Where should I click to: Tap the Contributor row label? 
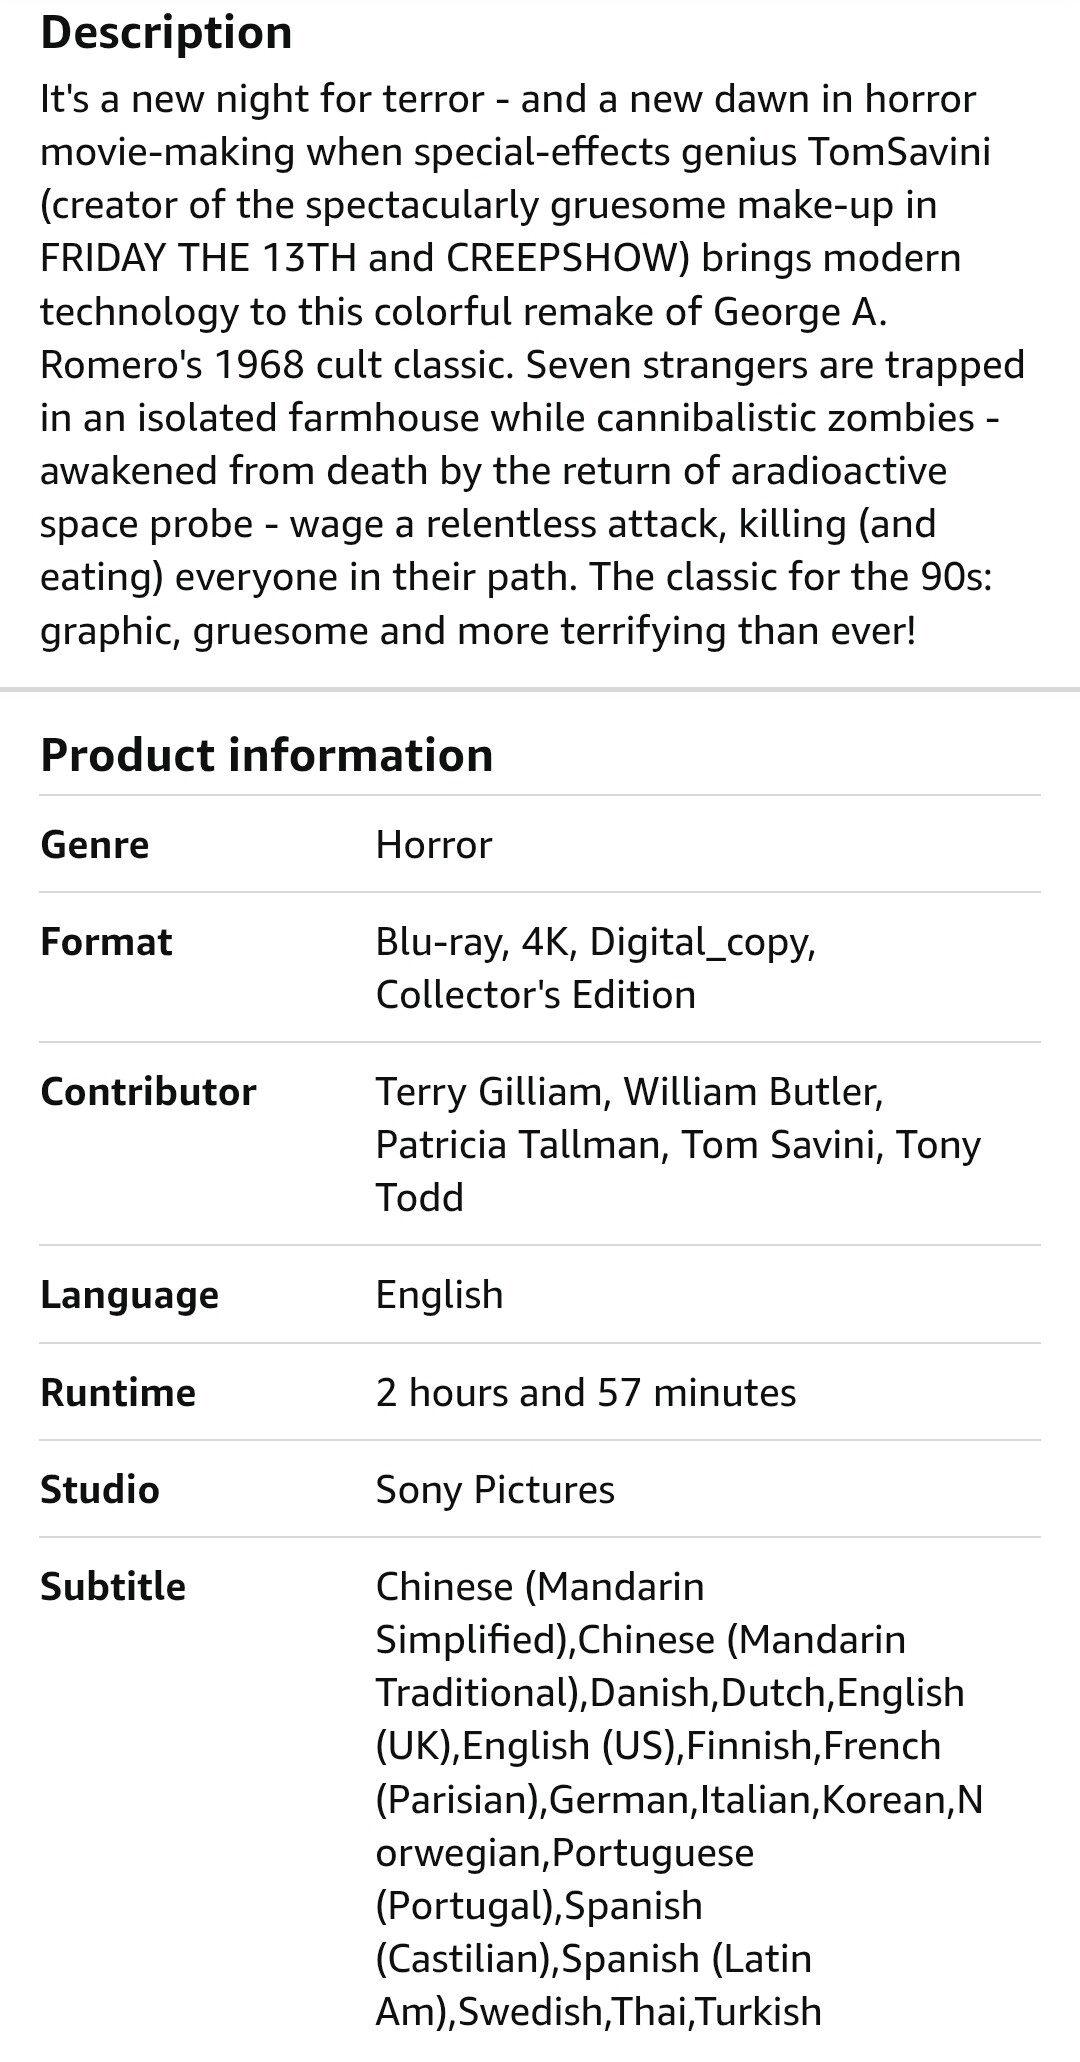[x=148, y=1092]
